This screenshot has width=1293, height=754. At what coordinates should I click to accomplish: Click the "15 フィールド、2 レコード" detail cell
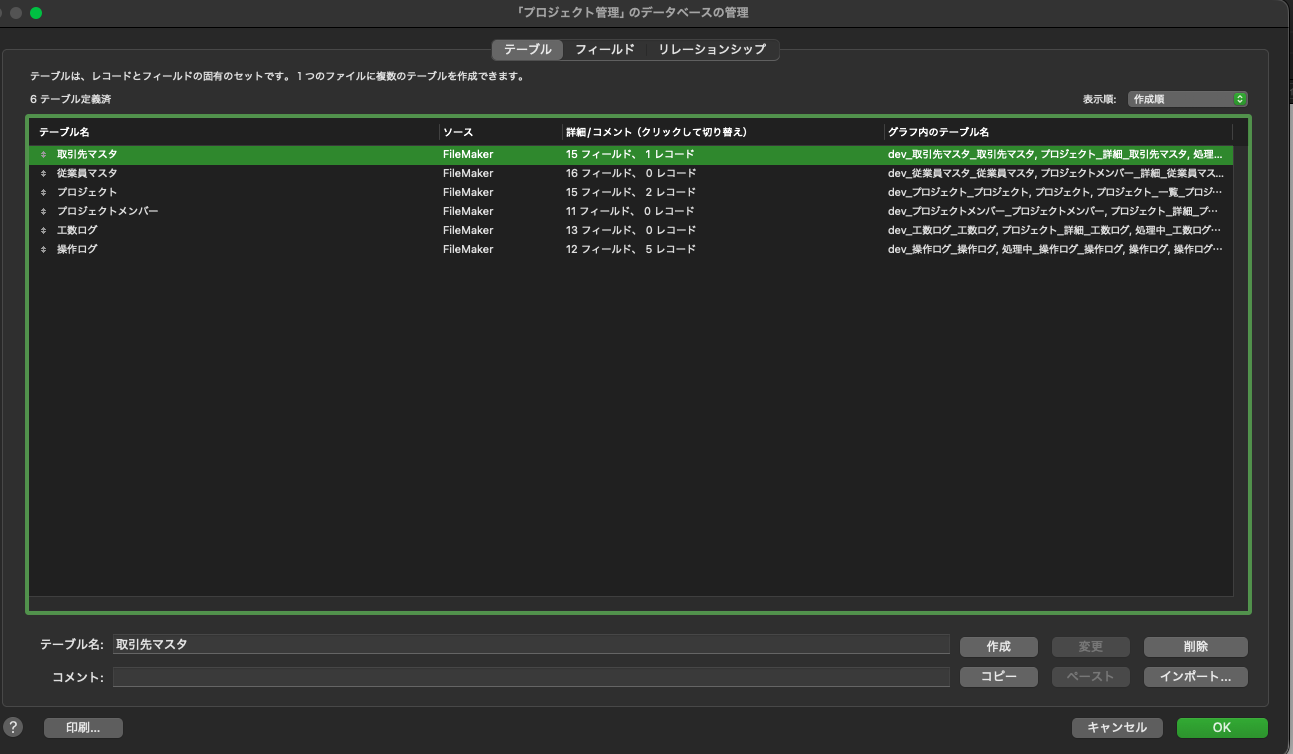630,193
